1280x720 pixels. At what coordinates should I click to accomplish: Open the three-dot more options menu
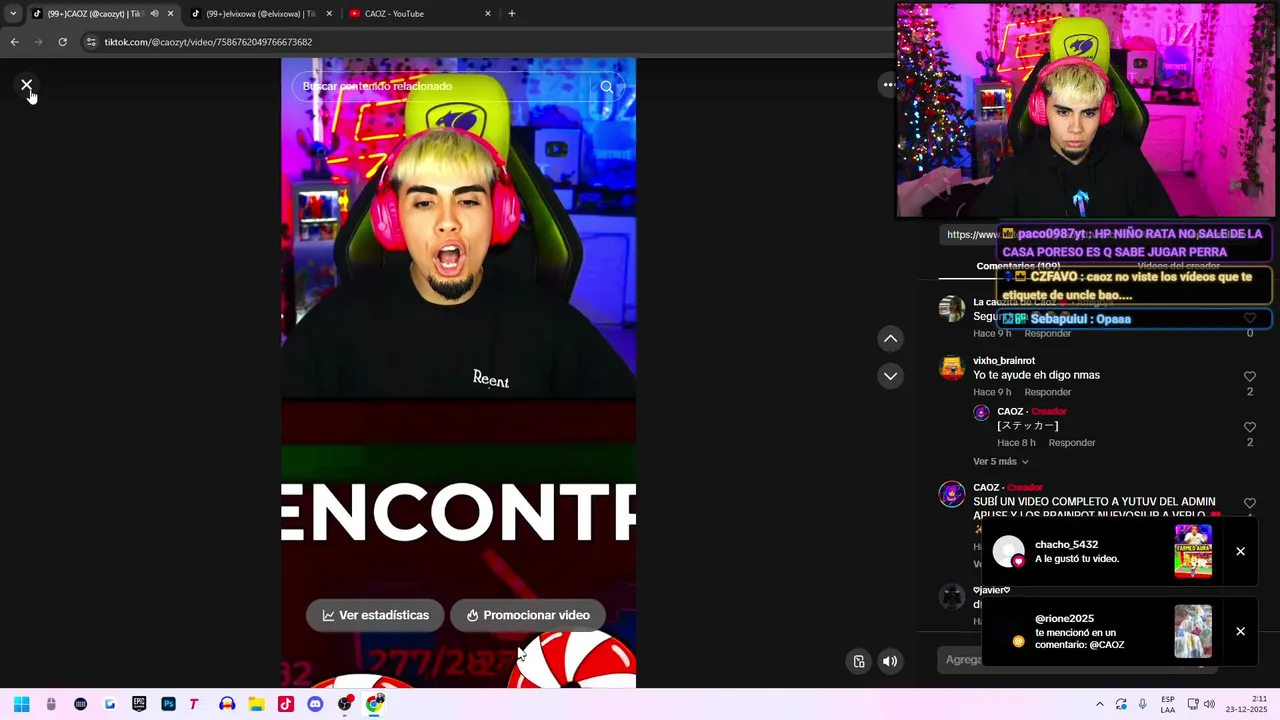coord(888,85)
